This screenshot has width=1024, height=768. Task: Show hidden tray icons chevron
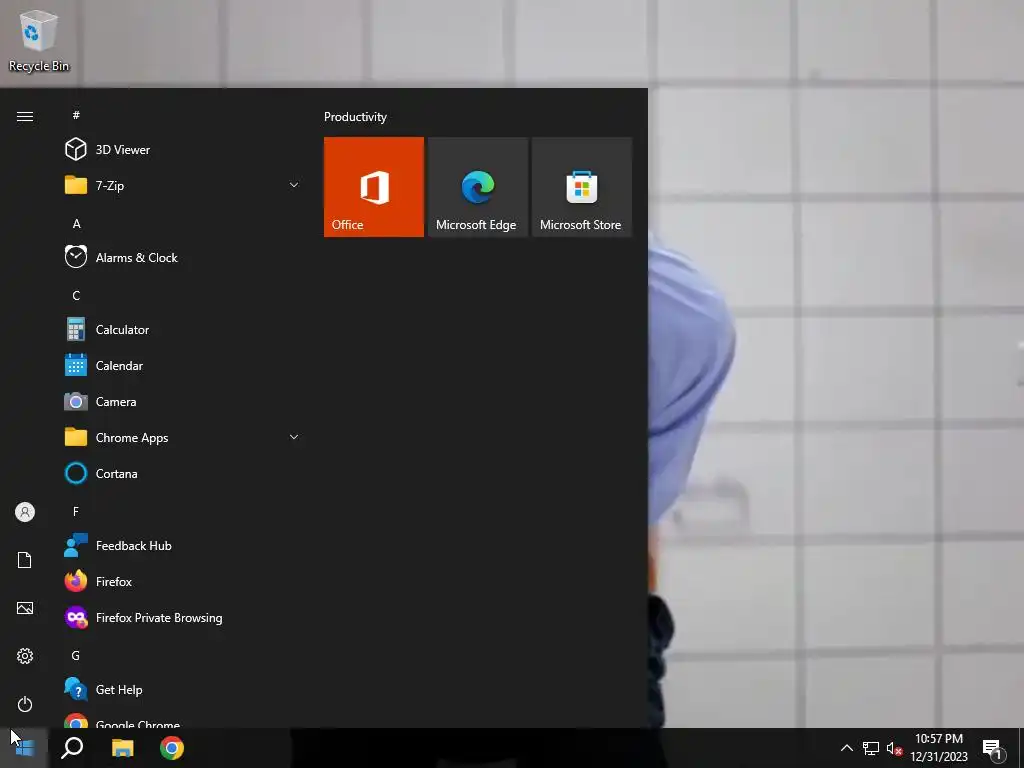pyautogui.click(x=846, y=748)
